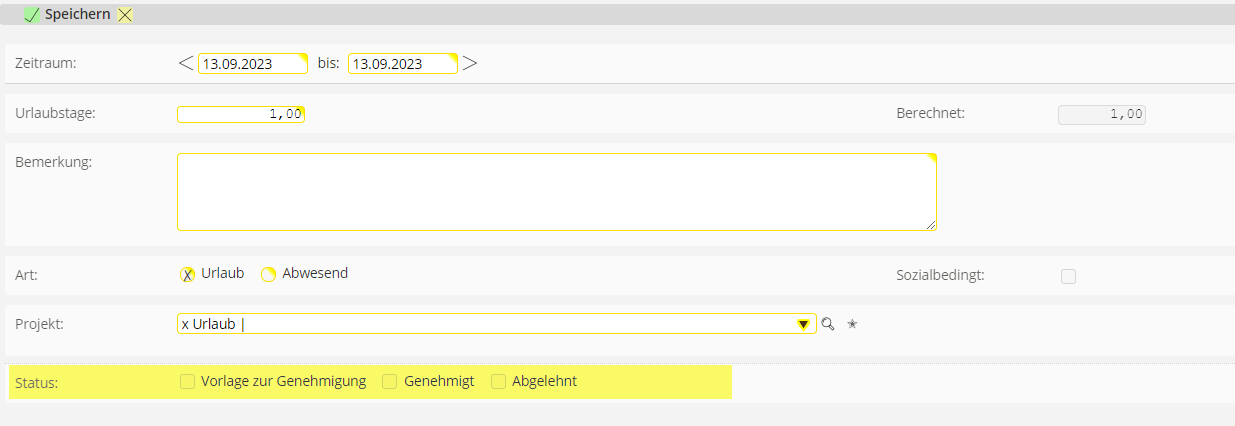The width and height of the screenshot is (1235, 426).
Task: Go to next period with right arrow
Action: point(470,63)
